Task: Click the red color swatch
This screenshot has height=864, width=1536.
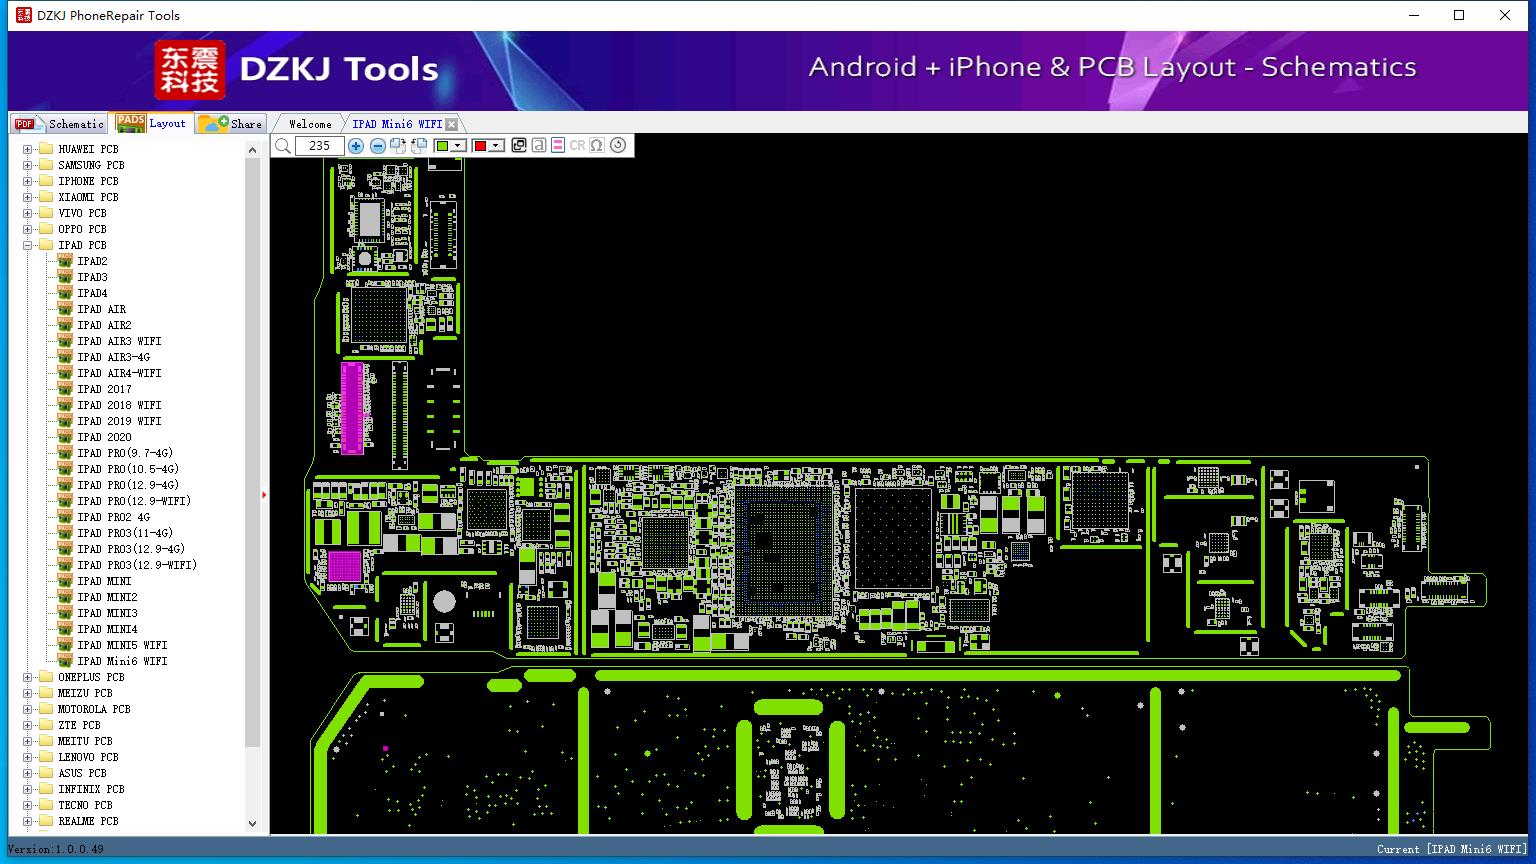Action: [480, 146]
